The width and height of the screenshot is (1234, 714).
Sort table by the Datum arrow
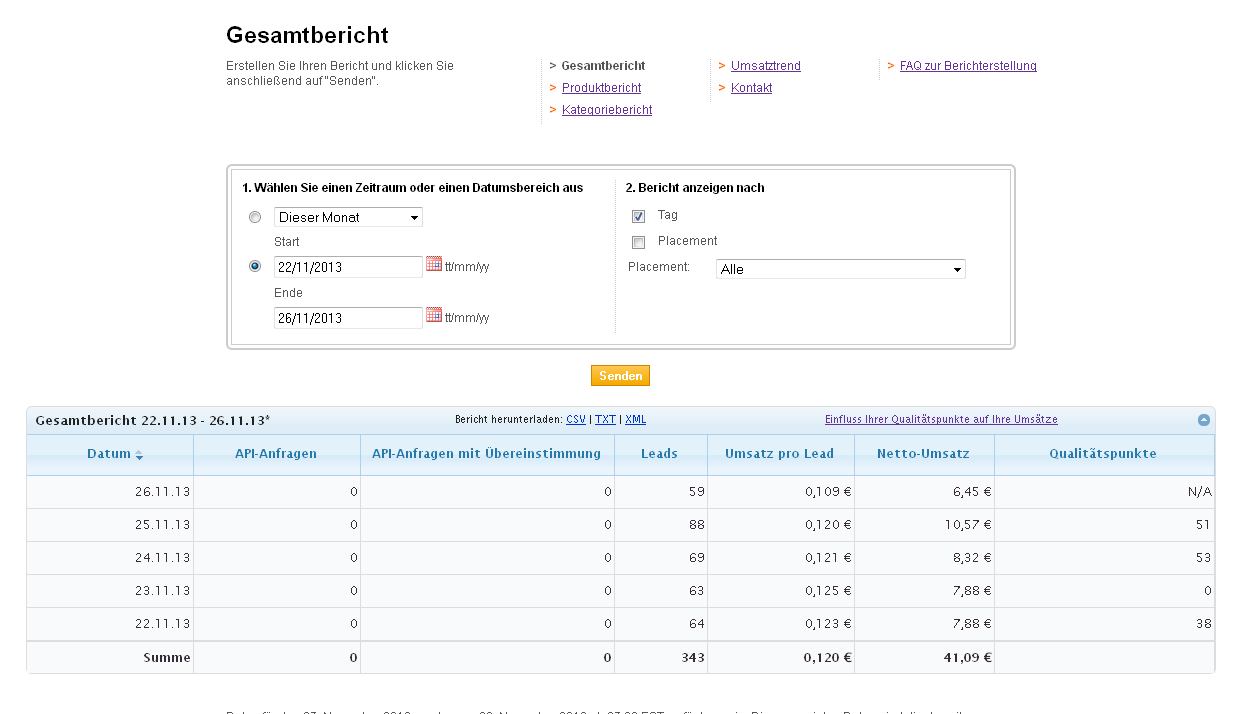139,455
